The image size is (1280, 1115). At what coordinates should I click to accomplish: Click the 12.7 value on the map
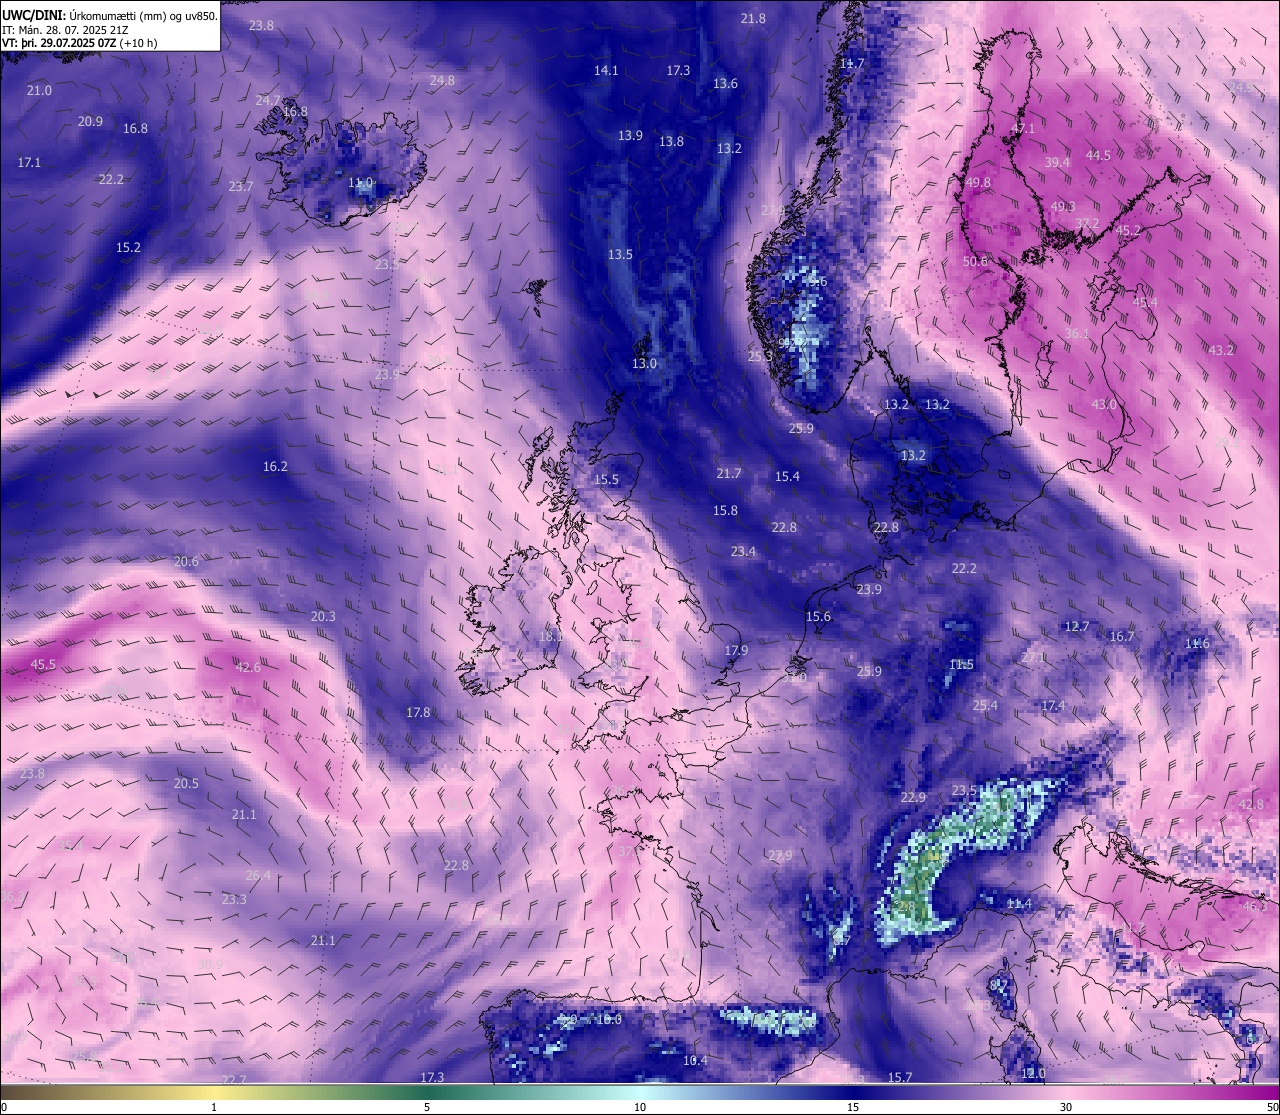[x=1077, y=626]
